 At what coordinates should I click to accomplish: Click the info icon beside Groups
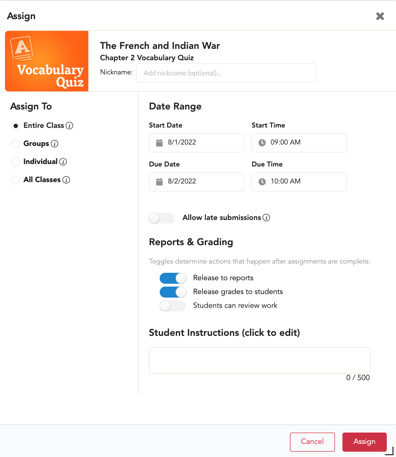click(x=54, y=144)
